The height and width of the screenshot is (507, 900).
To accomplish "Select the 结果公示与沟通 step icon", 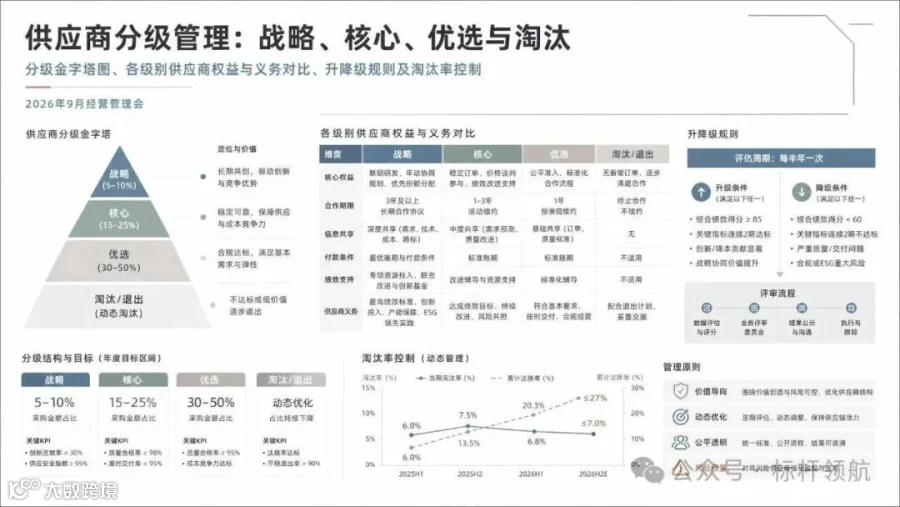I will (x=802, y=308).
